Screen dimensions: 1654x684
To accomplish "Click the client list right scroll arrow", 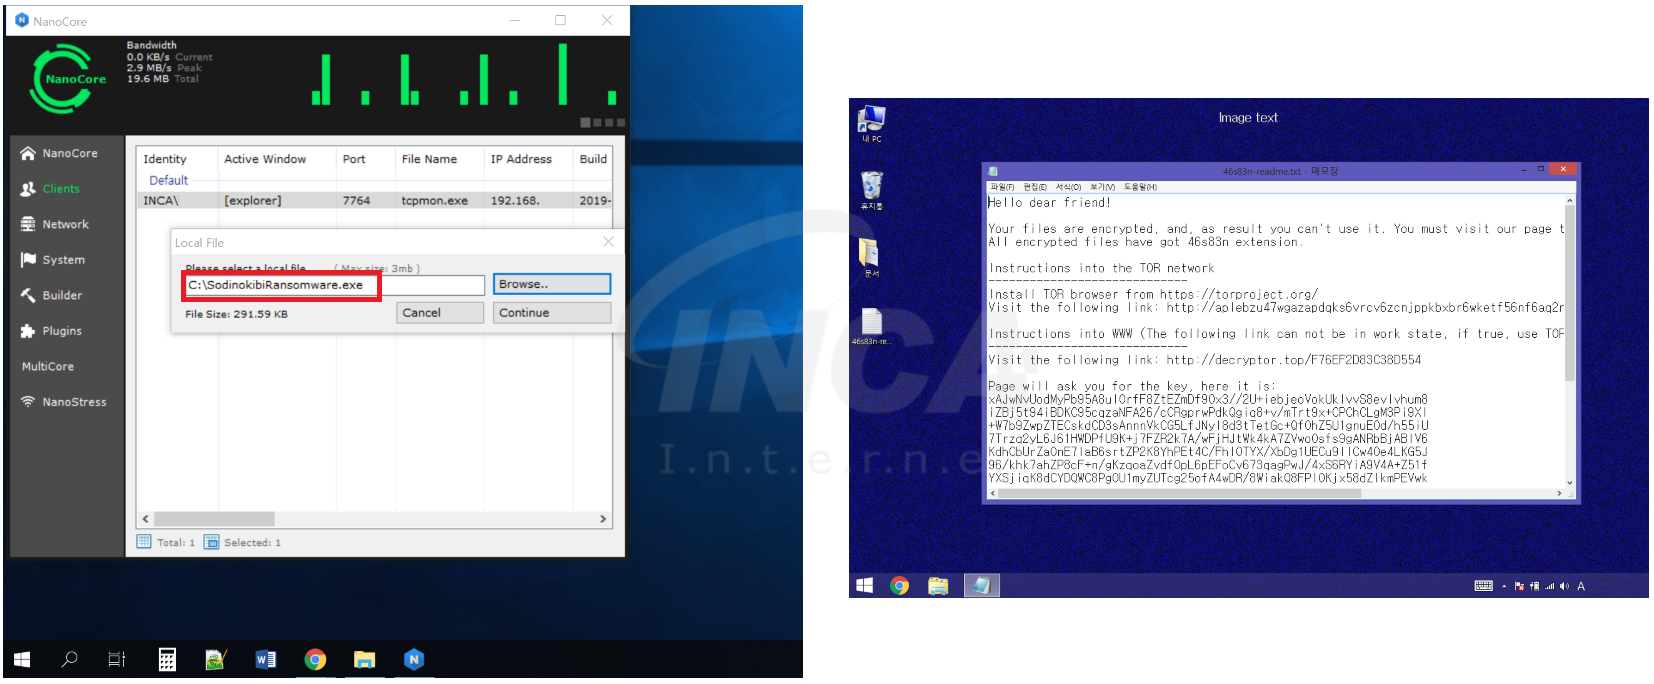I will tap(603, 519).
